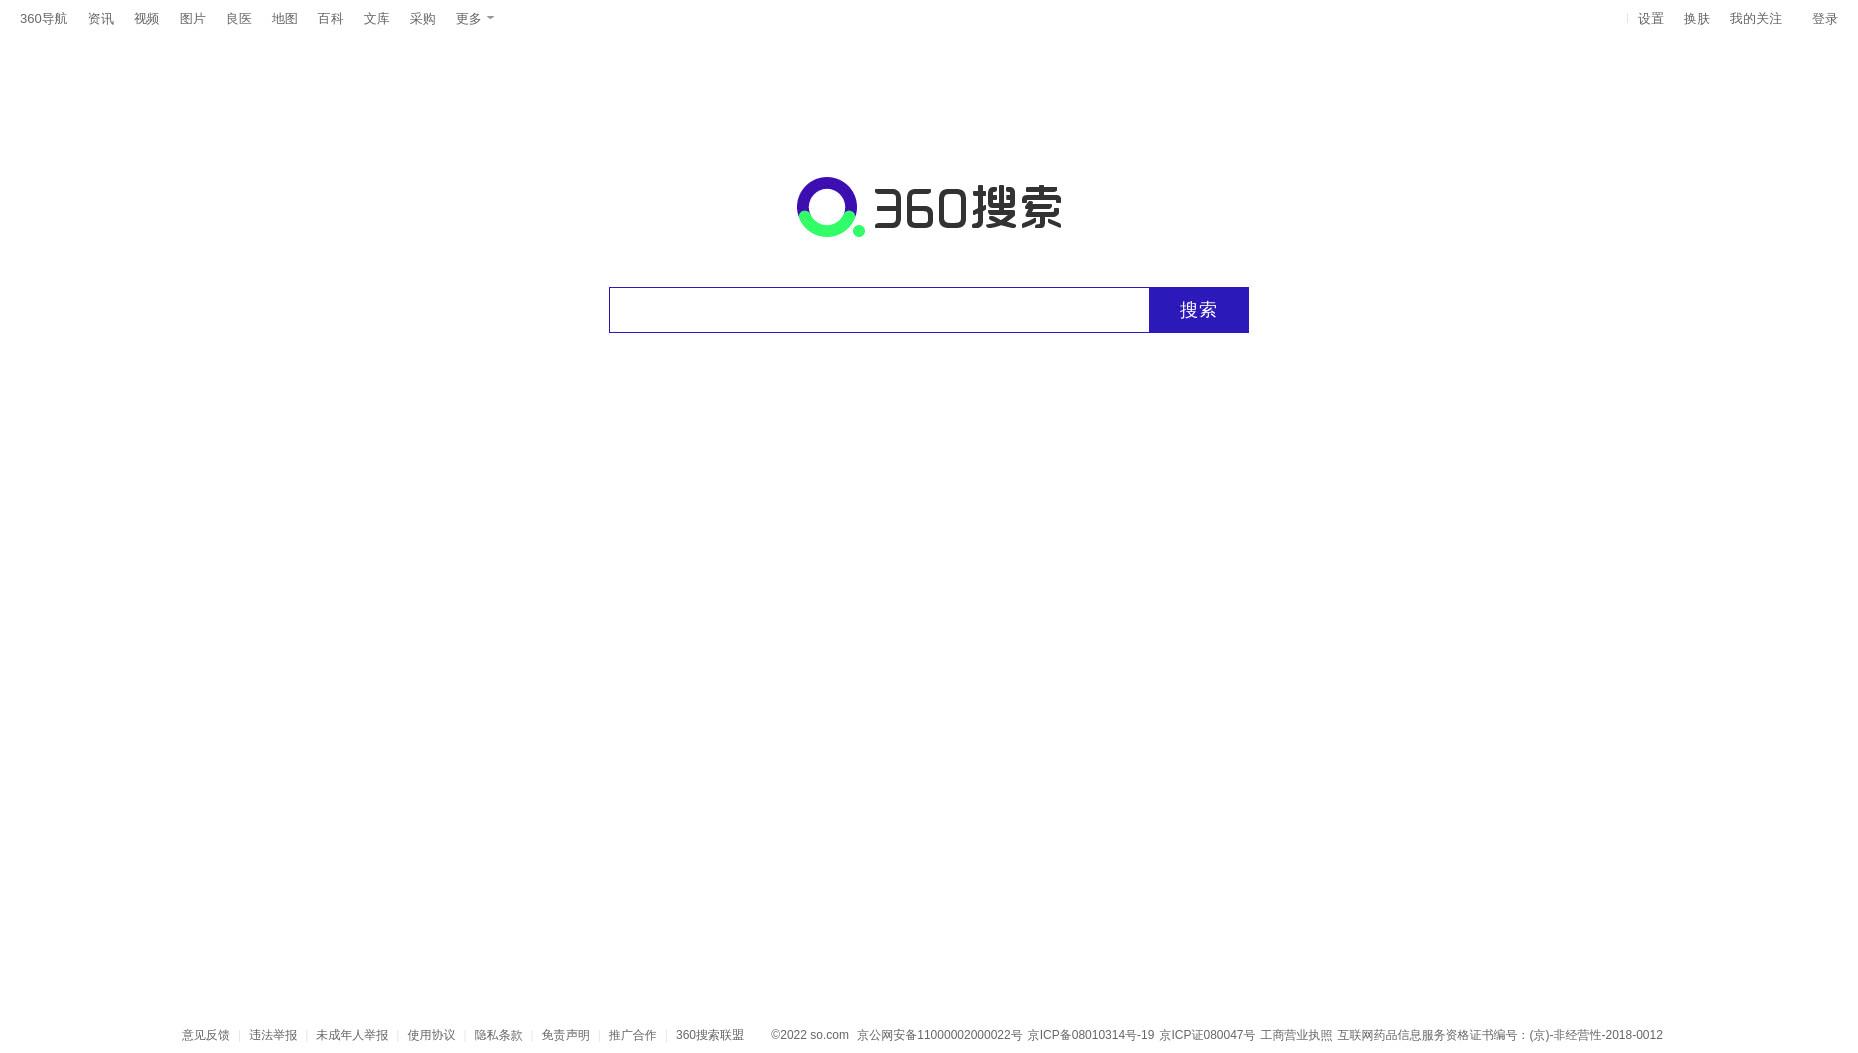Open the 360导航 link
This screenshot has height=1053, width=1858.
43,19
